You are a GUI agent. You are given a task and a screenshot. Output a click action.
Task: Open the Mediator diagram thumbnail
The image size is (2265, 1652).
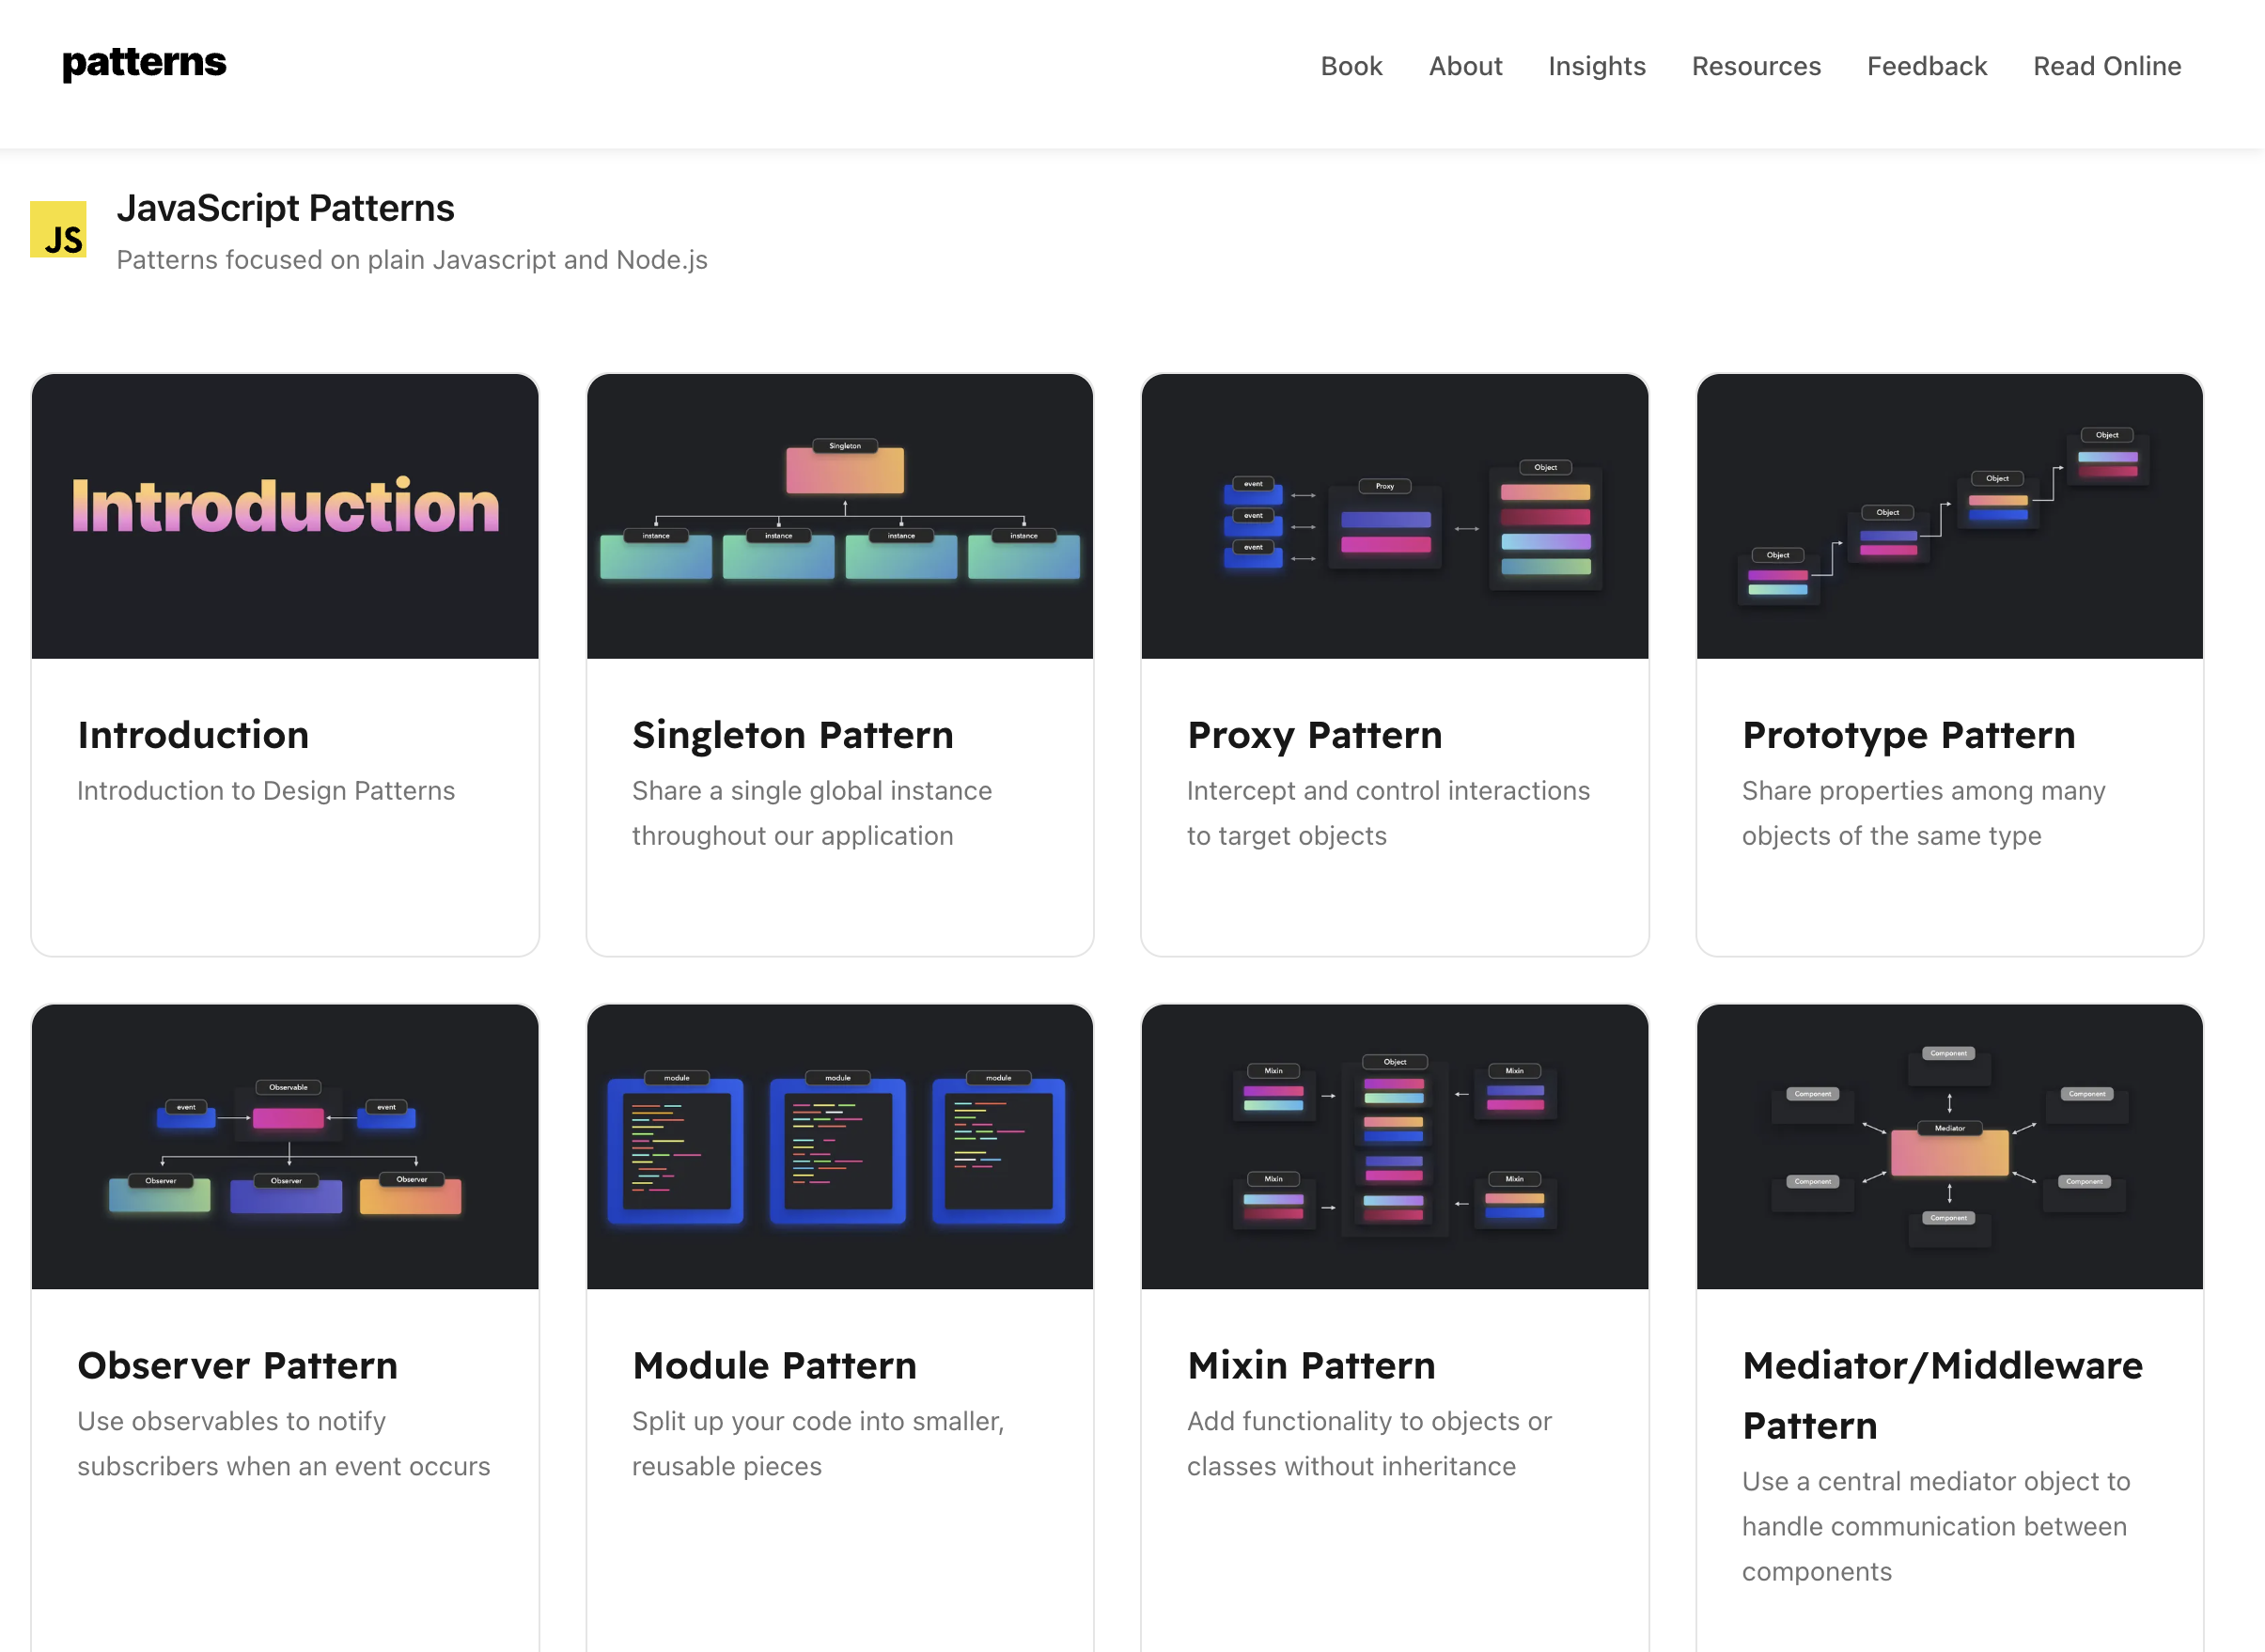tap(1948, 1146)
